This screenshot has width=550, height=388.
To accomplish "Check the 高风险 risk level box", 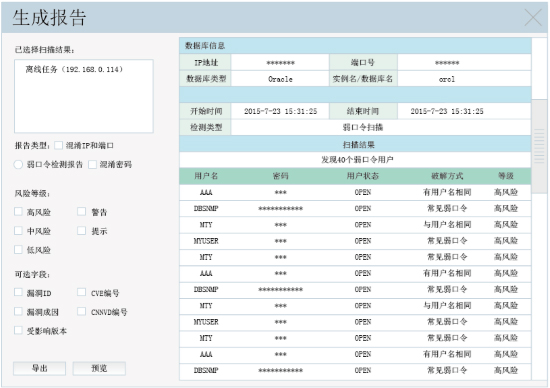I will pyautogui.click(x=18, y=212).
